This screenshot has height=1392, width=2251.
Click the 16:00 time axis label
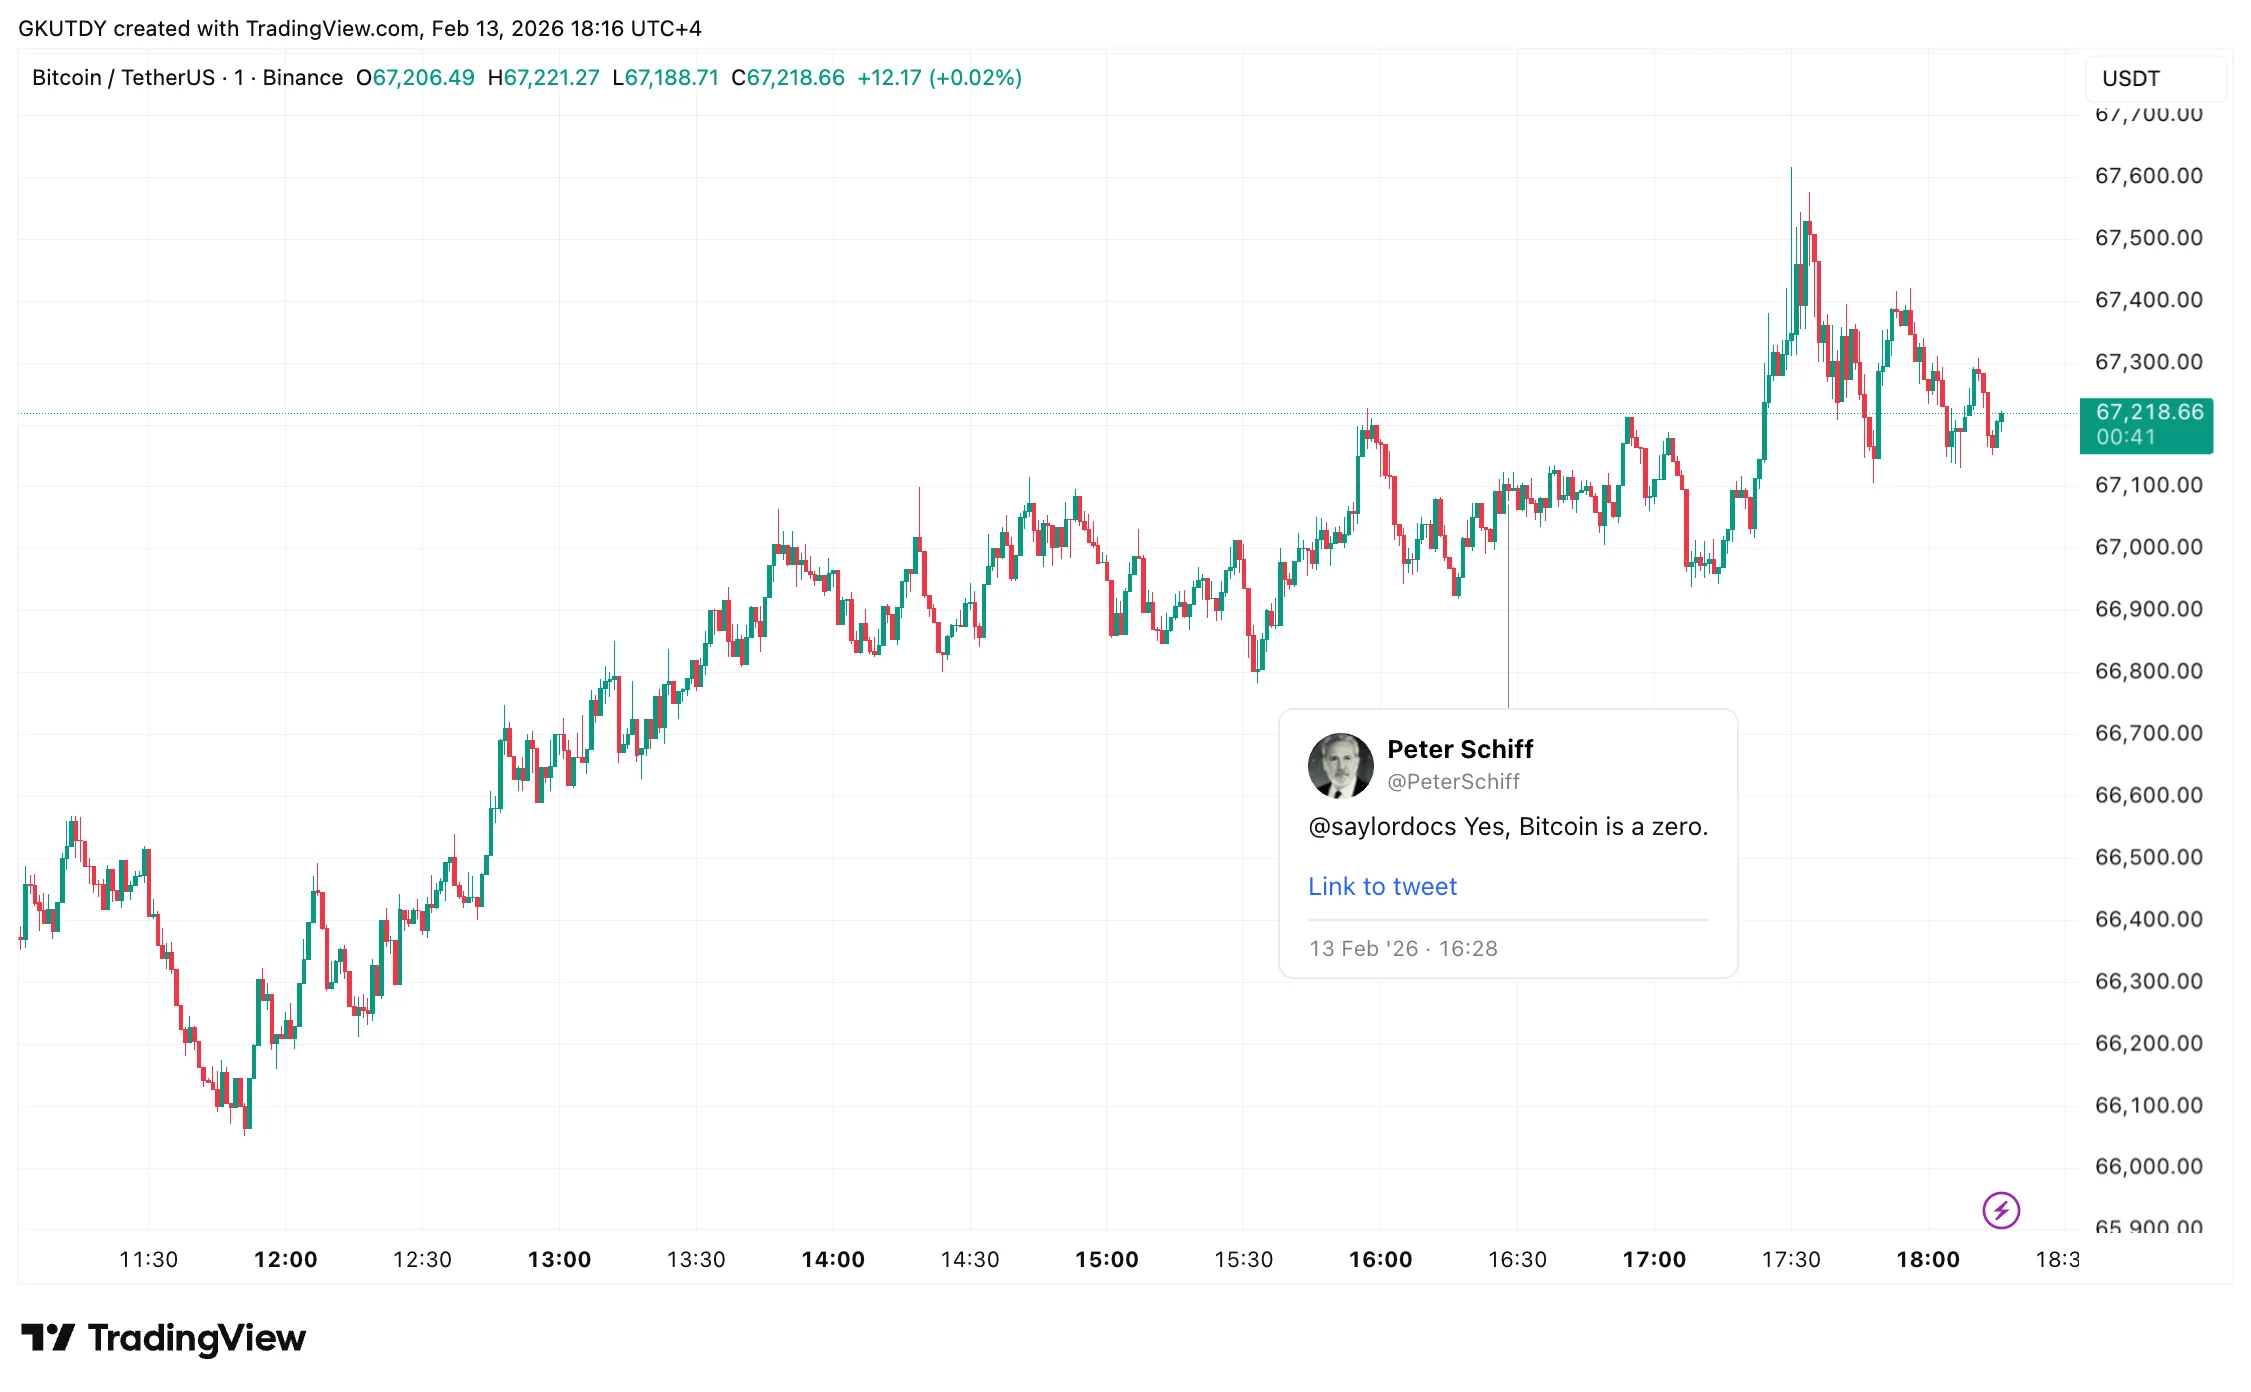pos(1380,1260)
